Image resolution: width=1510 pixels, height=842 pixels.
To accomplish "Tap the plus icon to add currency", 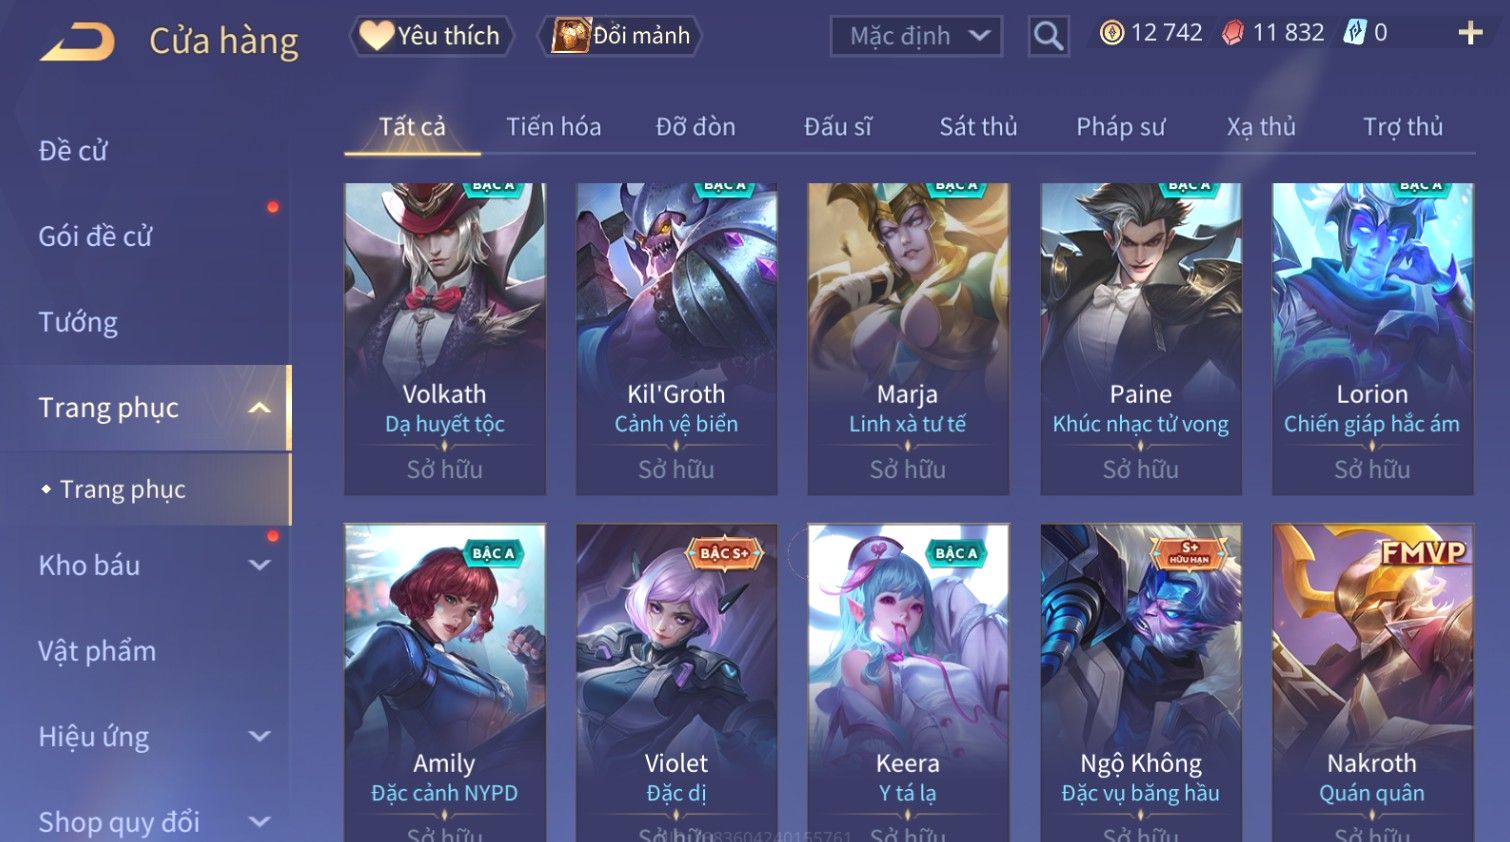I will [x=1470, y=34].
